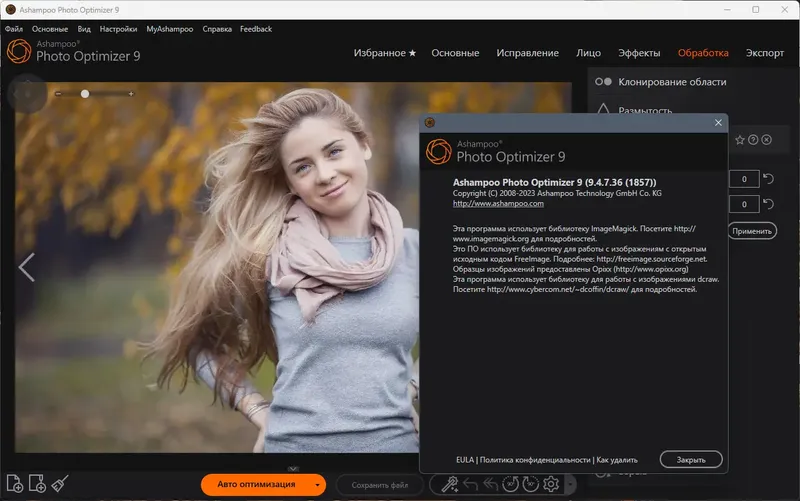Select the Клонирование области tool icon

click(x=603, y=82)
